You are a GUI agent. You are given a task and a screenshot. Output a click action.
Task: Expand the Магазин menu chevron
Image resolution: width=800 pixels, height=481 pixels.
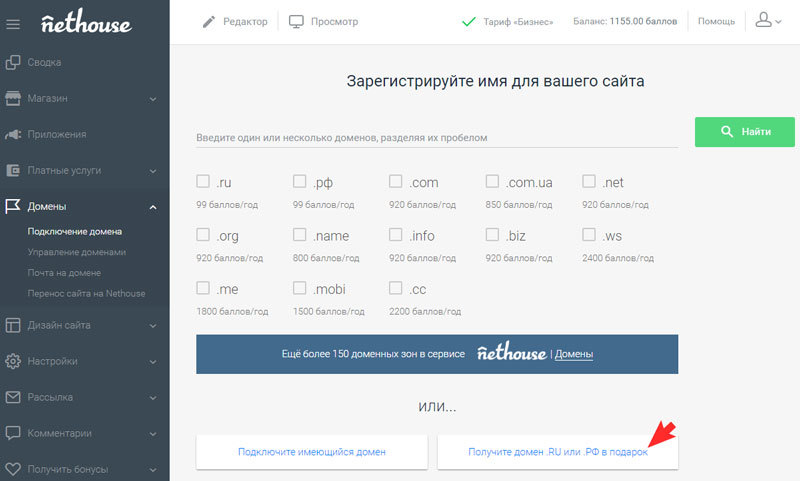[x=153, y=99]
